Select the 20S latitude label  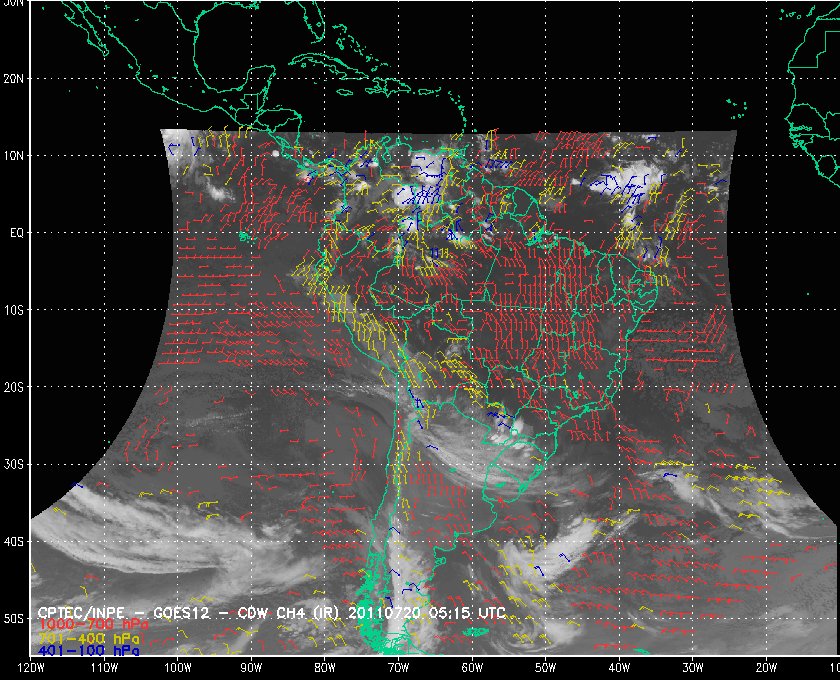[x=13, y=387]
